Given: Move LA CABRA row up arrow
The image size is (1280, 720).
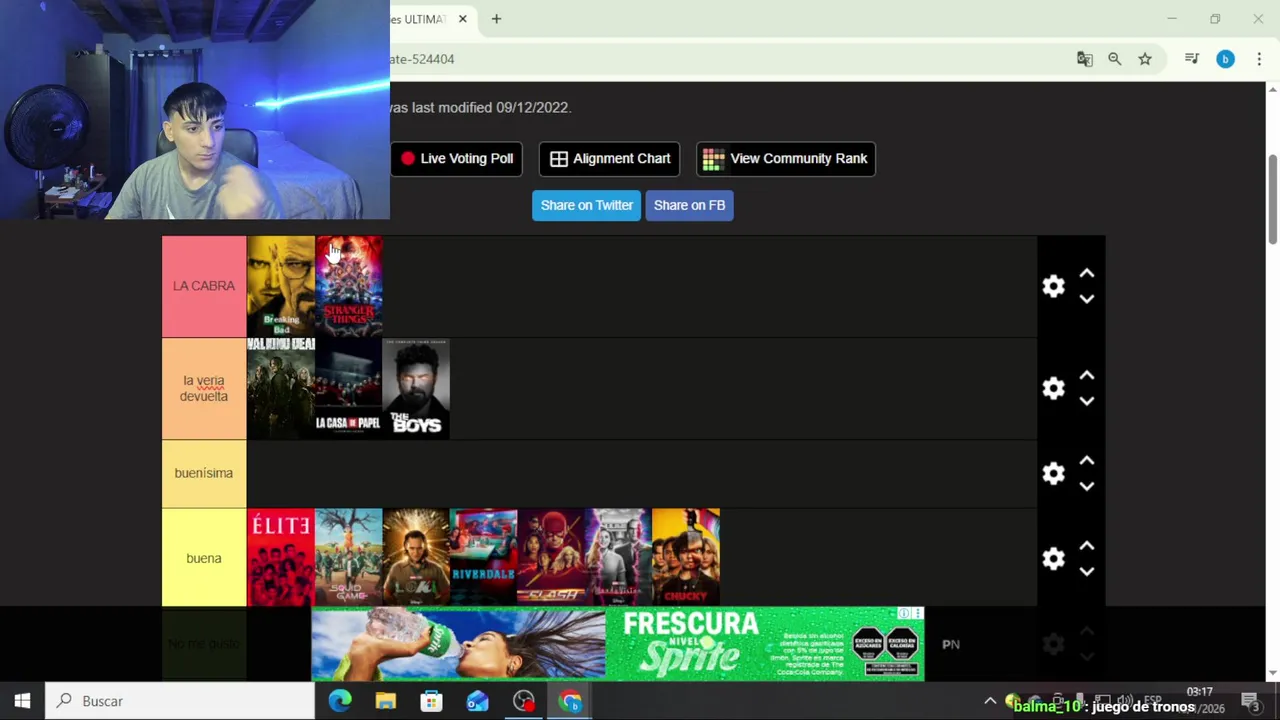Looking at the screenshot, I should tap(1087, 273).
